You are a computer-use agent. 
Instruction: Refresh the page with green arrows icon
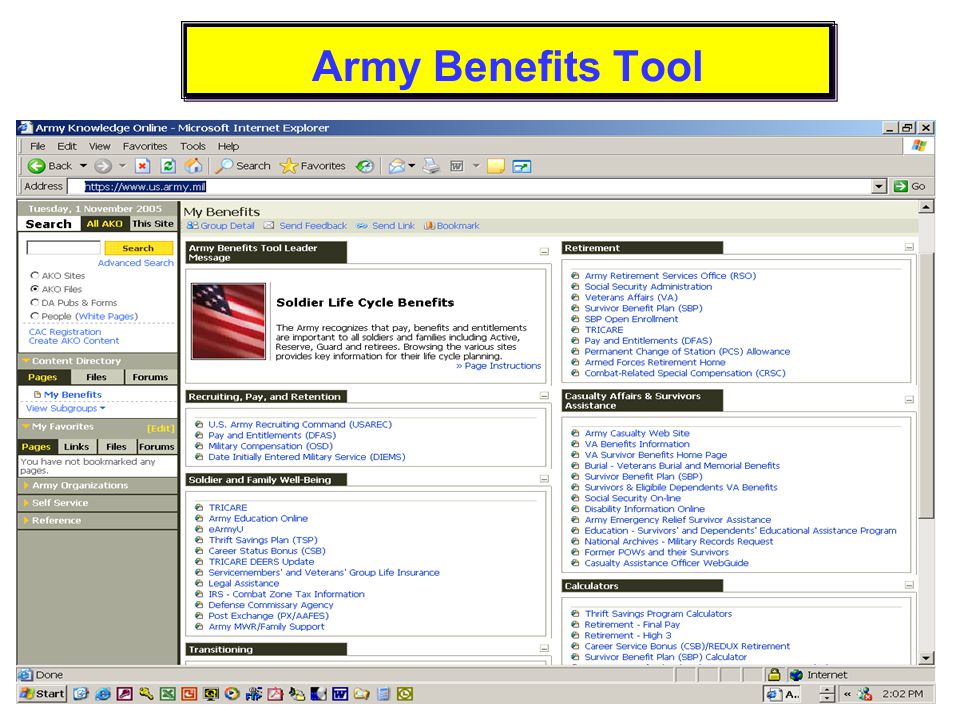click(168, 166)
